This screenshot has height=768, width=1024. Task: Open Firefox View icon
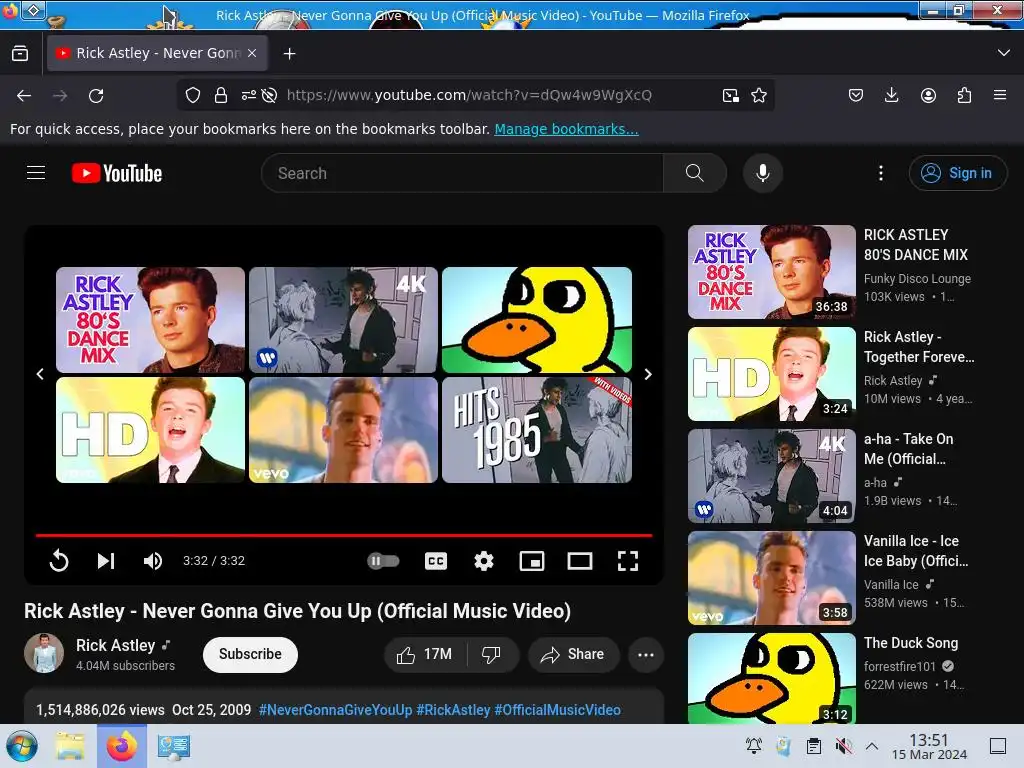(x=20, y=54)
